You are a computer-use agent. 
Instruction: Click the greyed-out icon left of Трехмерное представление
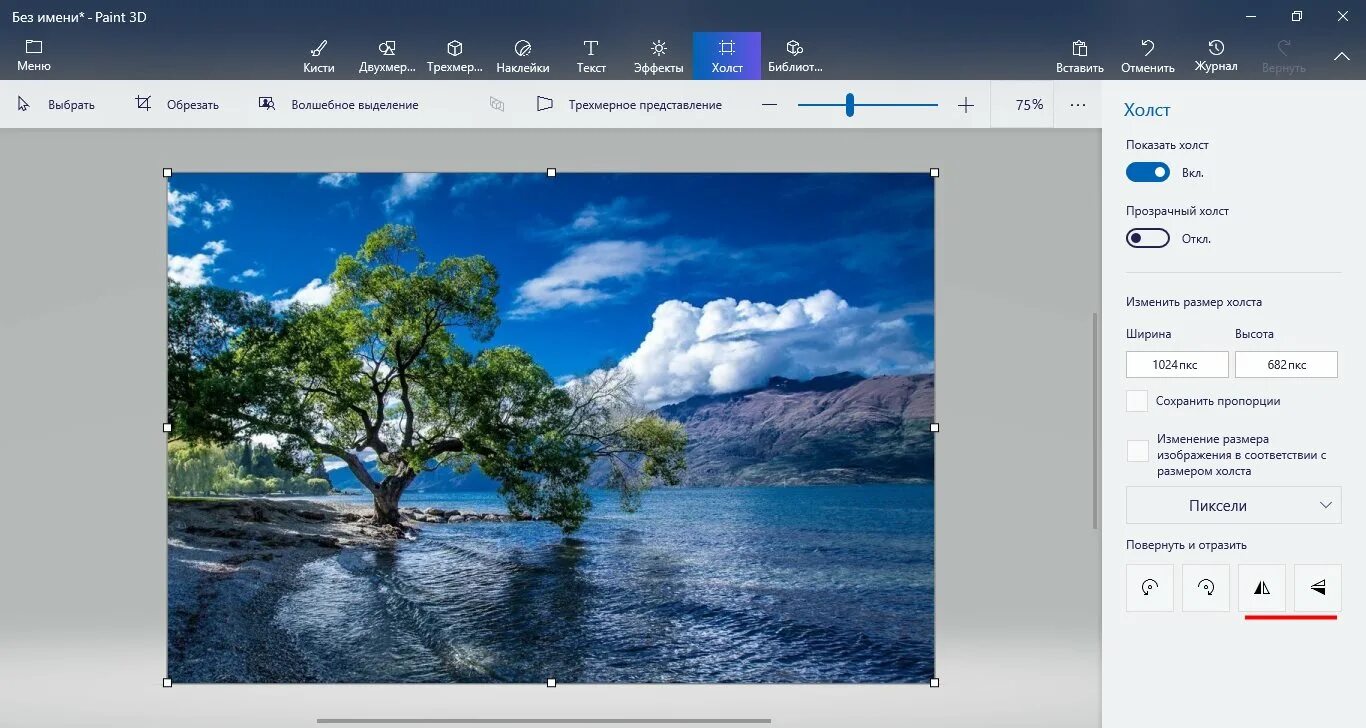coord(497,104)
